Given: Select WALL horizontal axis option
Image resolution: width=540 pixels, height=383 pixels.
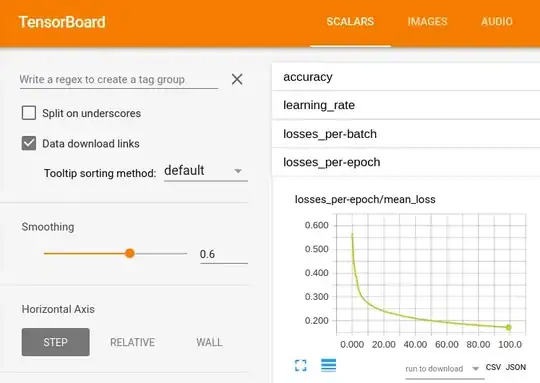Looking at the screenshot, I should [x=209, y=342].
